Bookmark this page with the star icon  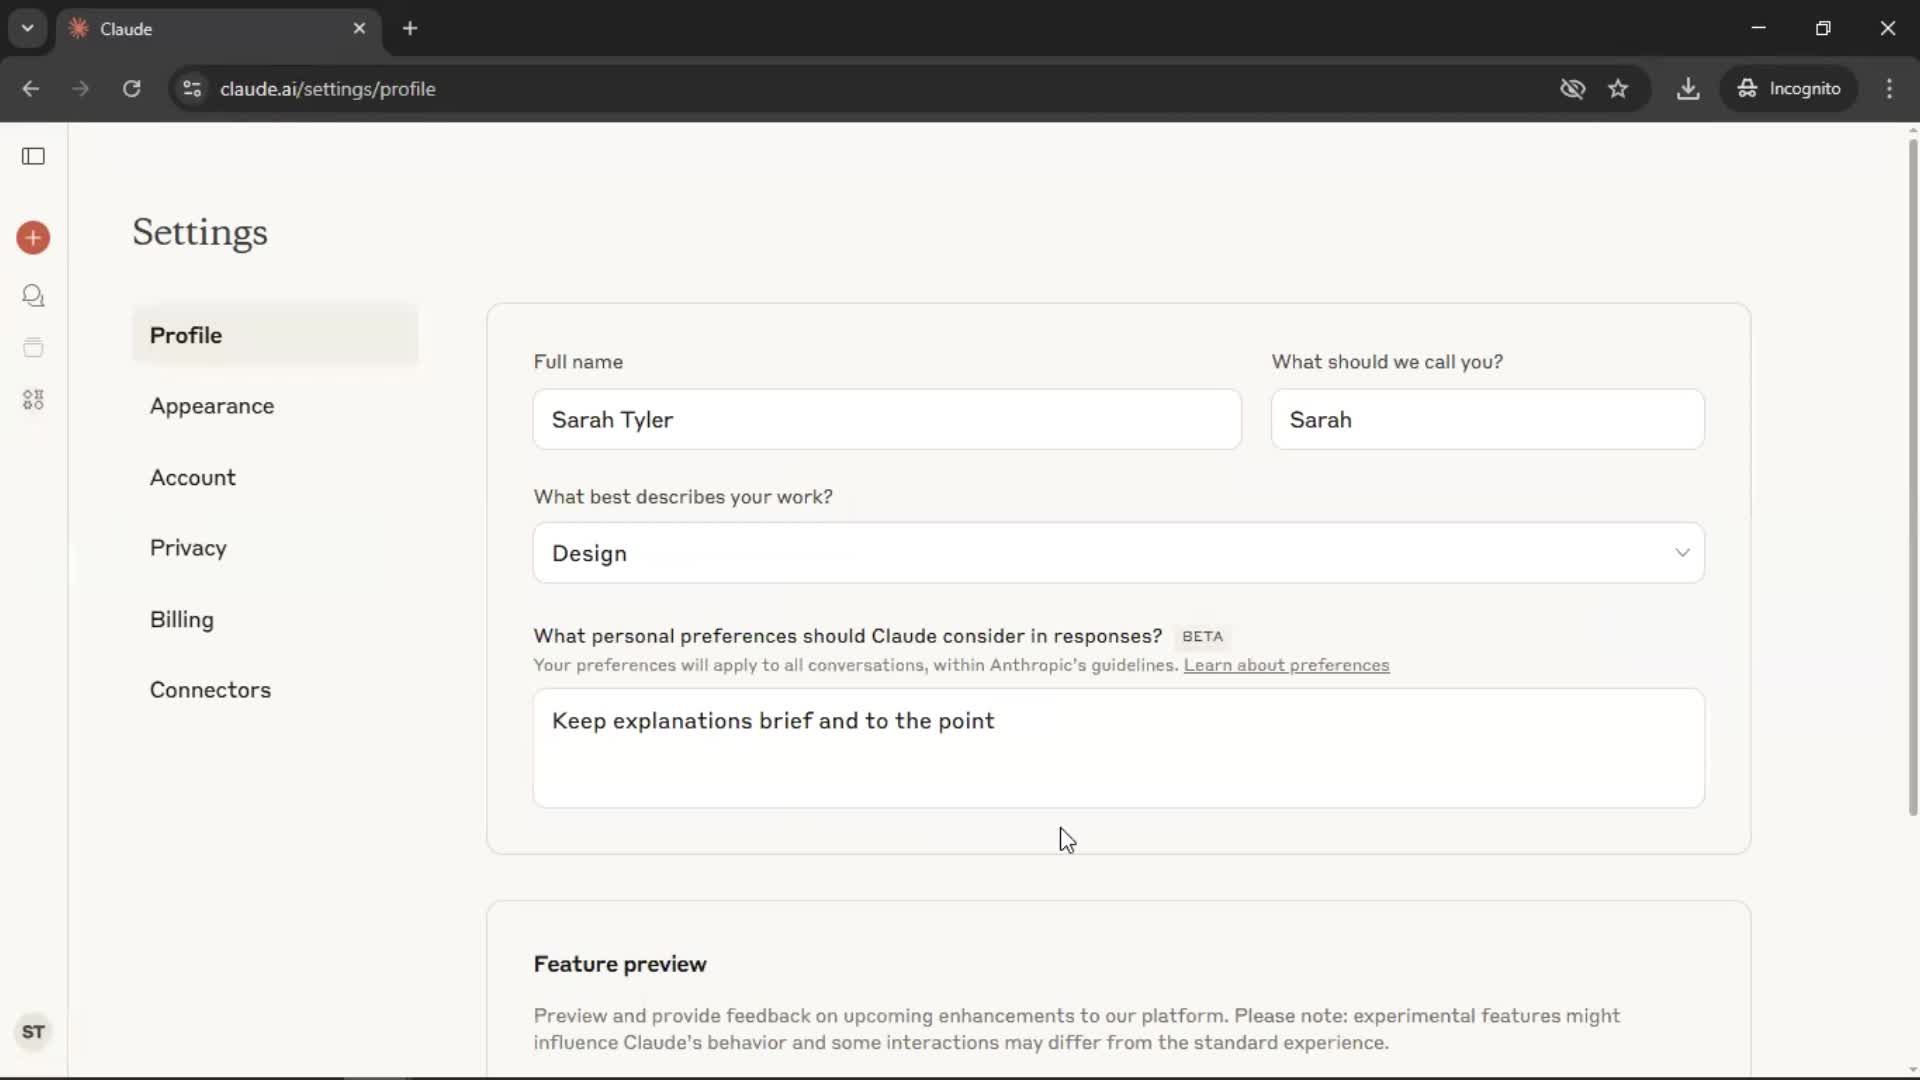pyautogui.click(x=1618, y=89)
